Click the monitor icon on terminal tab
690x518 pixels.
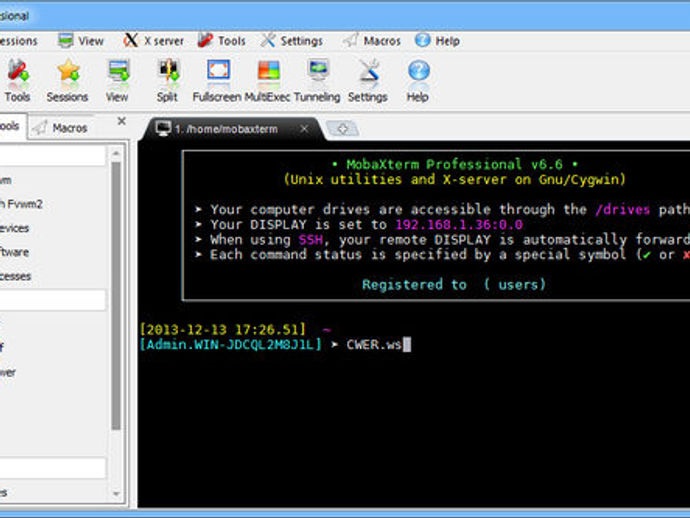(x=163, y=129)
